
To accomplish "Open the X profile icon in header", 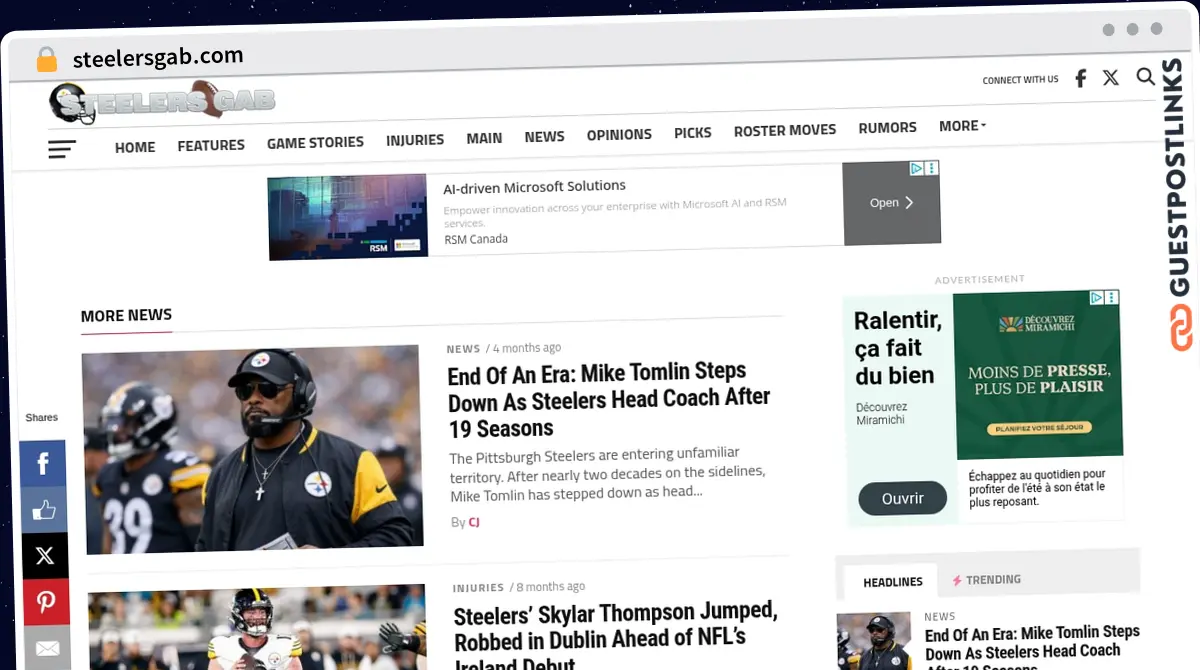I will point(1111,77).
